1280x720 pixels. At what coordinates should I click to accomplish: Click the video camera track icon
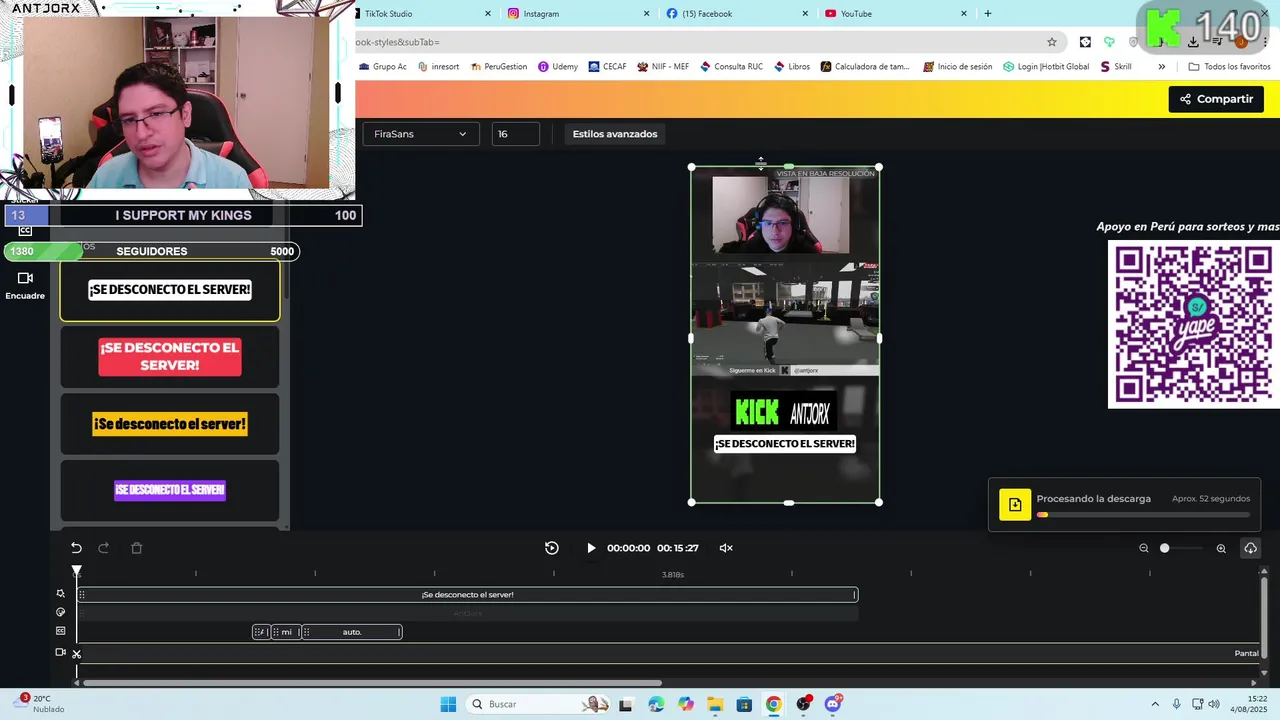61,652
